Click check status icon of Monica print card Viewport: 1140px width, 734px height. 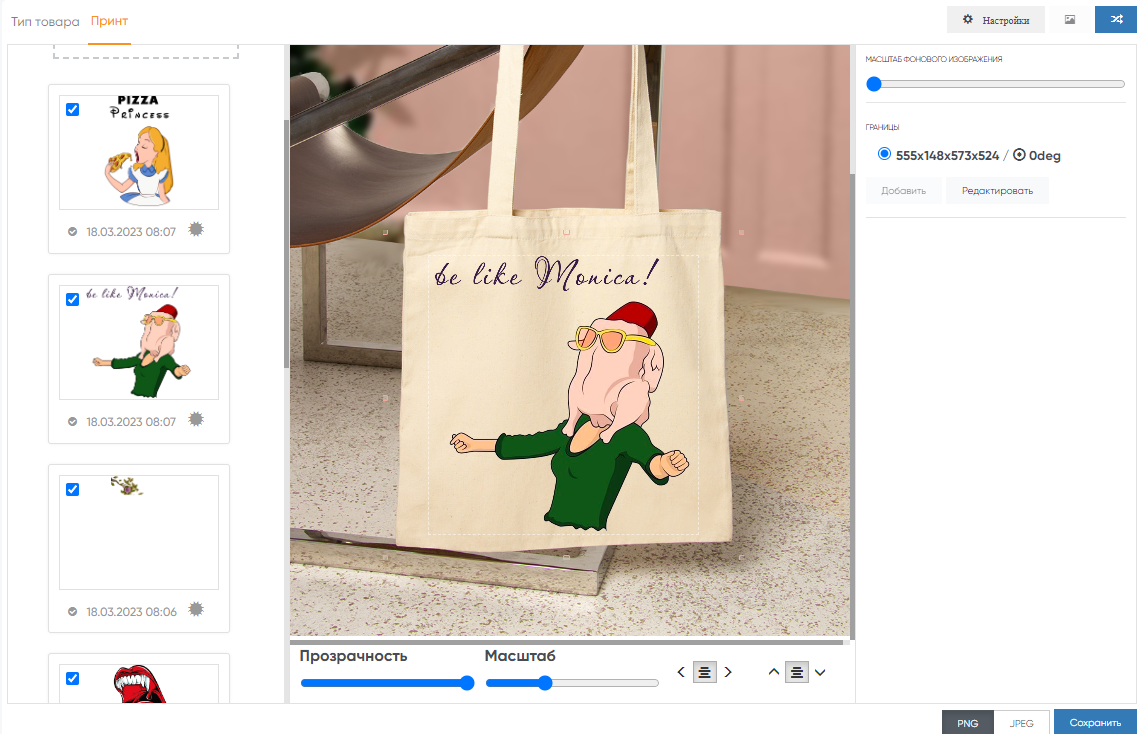pyautogui.click(x=73, y=422)
